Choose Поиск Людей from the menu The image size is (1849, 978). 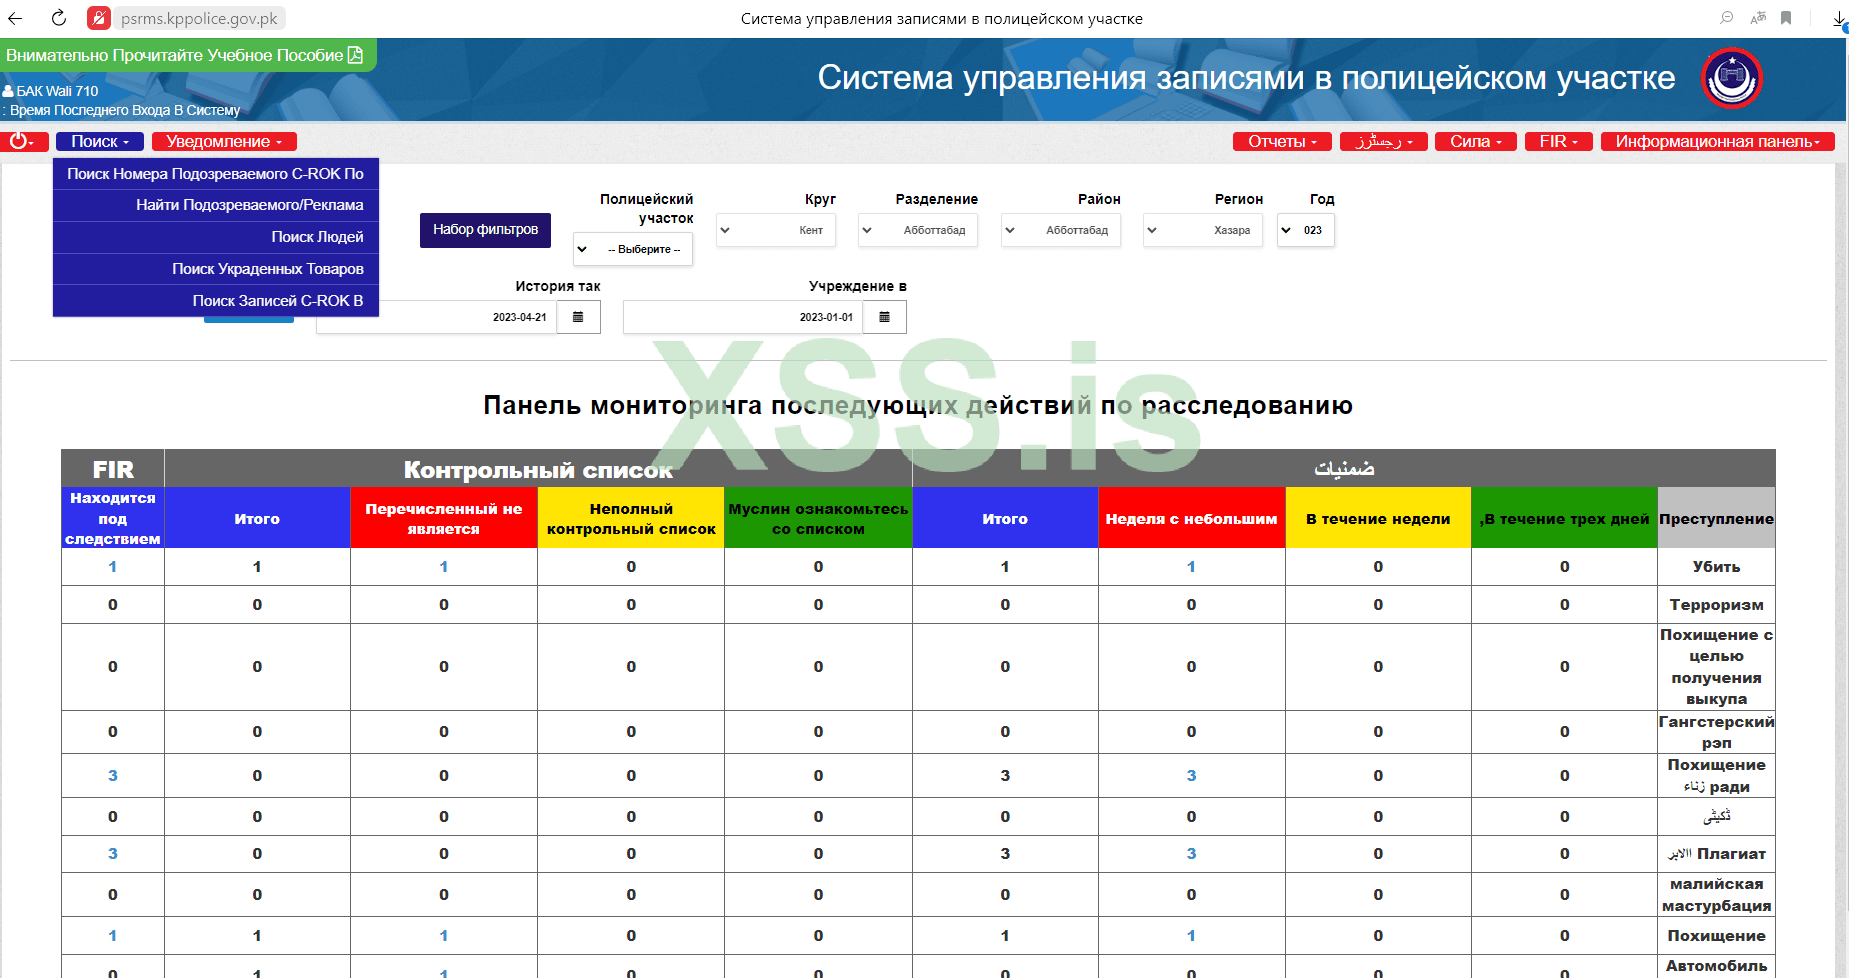(x=216, y=237)
